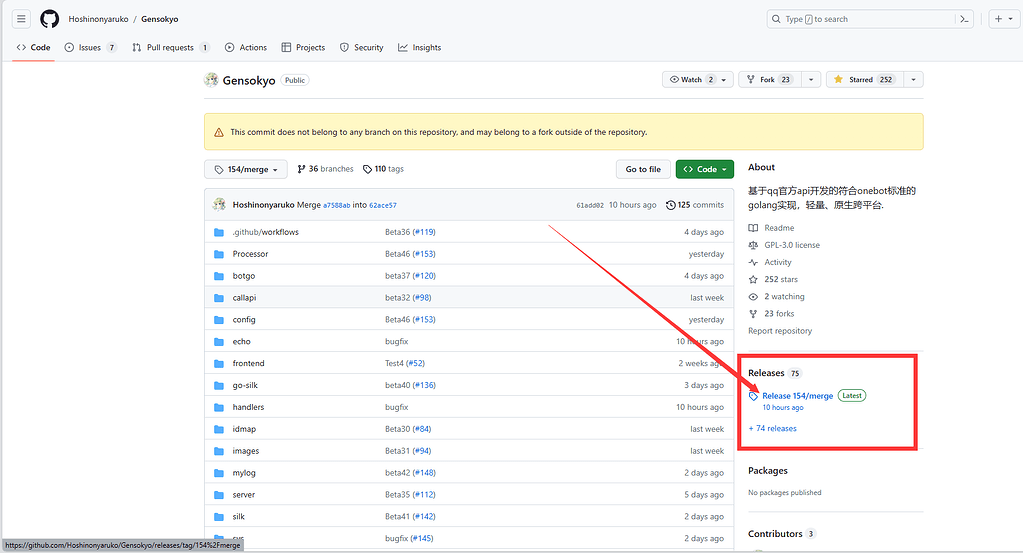Click the Release 154/merge tag link
Image resolution: width=1023 pixels, height=553 pixels.
797,396
